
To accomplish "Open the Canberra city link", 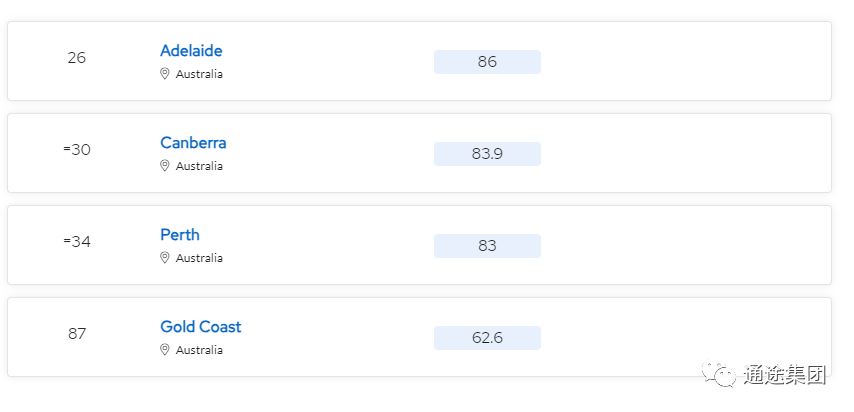I will click(193, 143).
